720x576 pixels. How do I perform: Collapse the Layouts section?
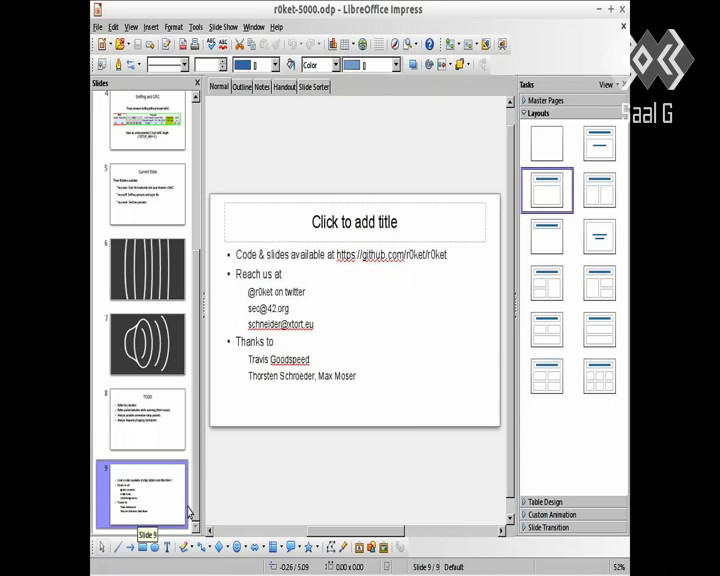coord(574,113)
